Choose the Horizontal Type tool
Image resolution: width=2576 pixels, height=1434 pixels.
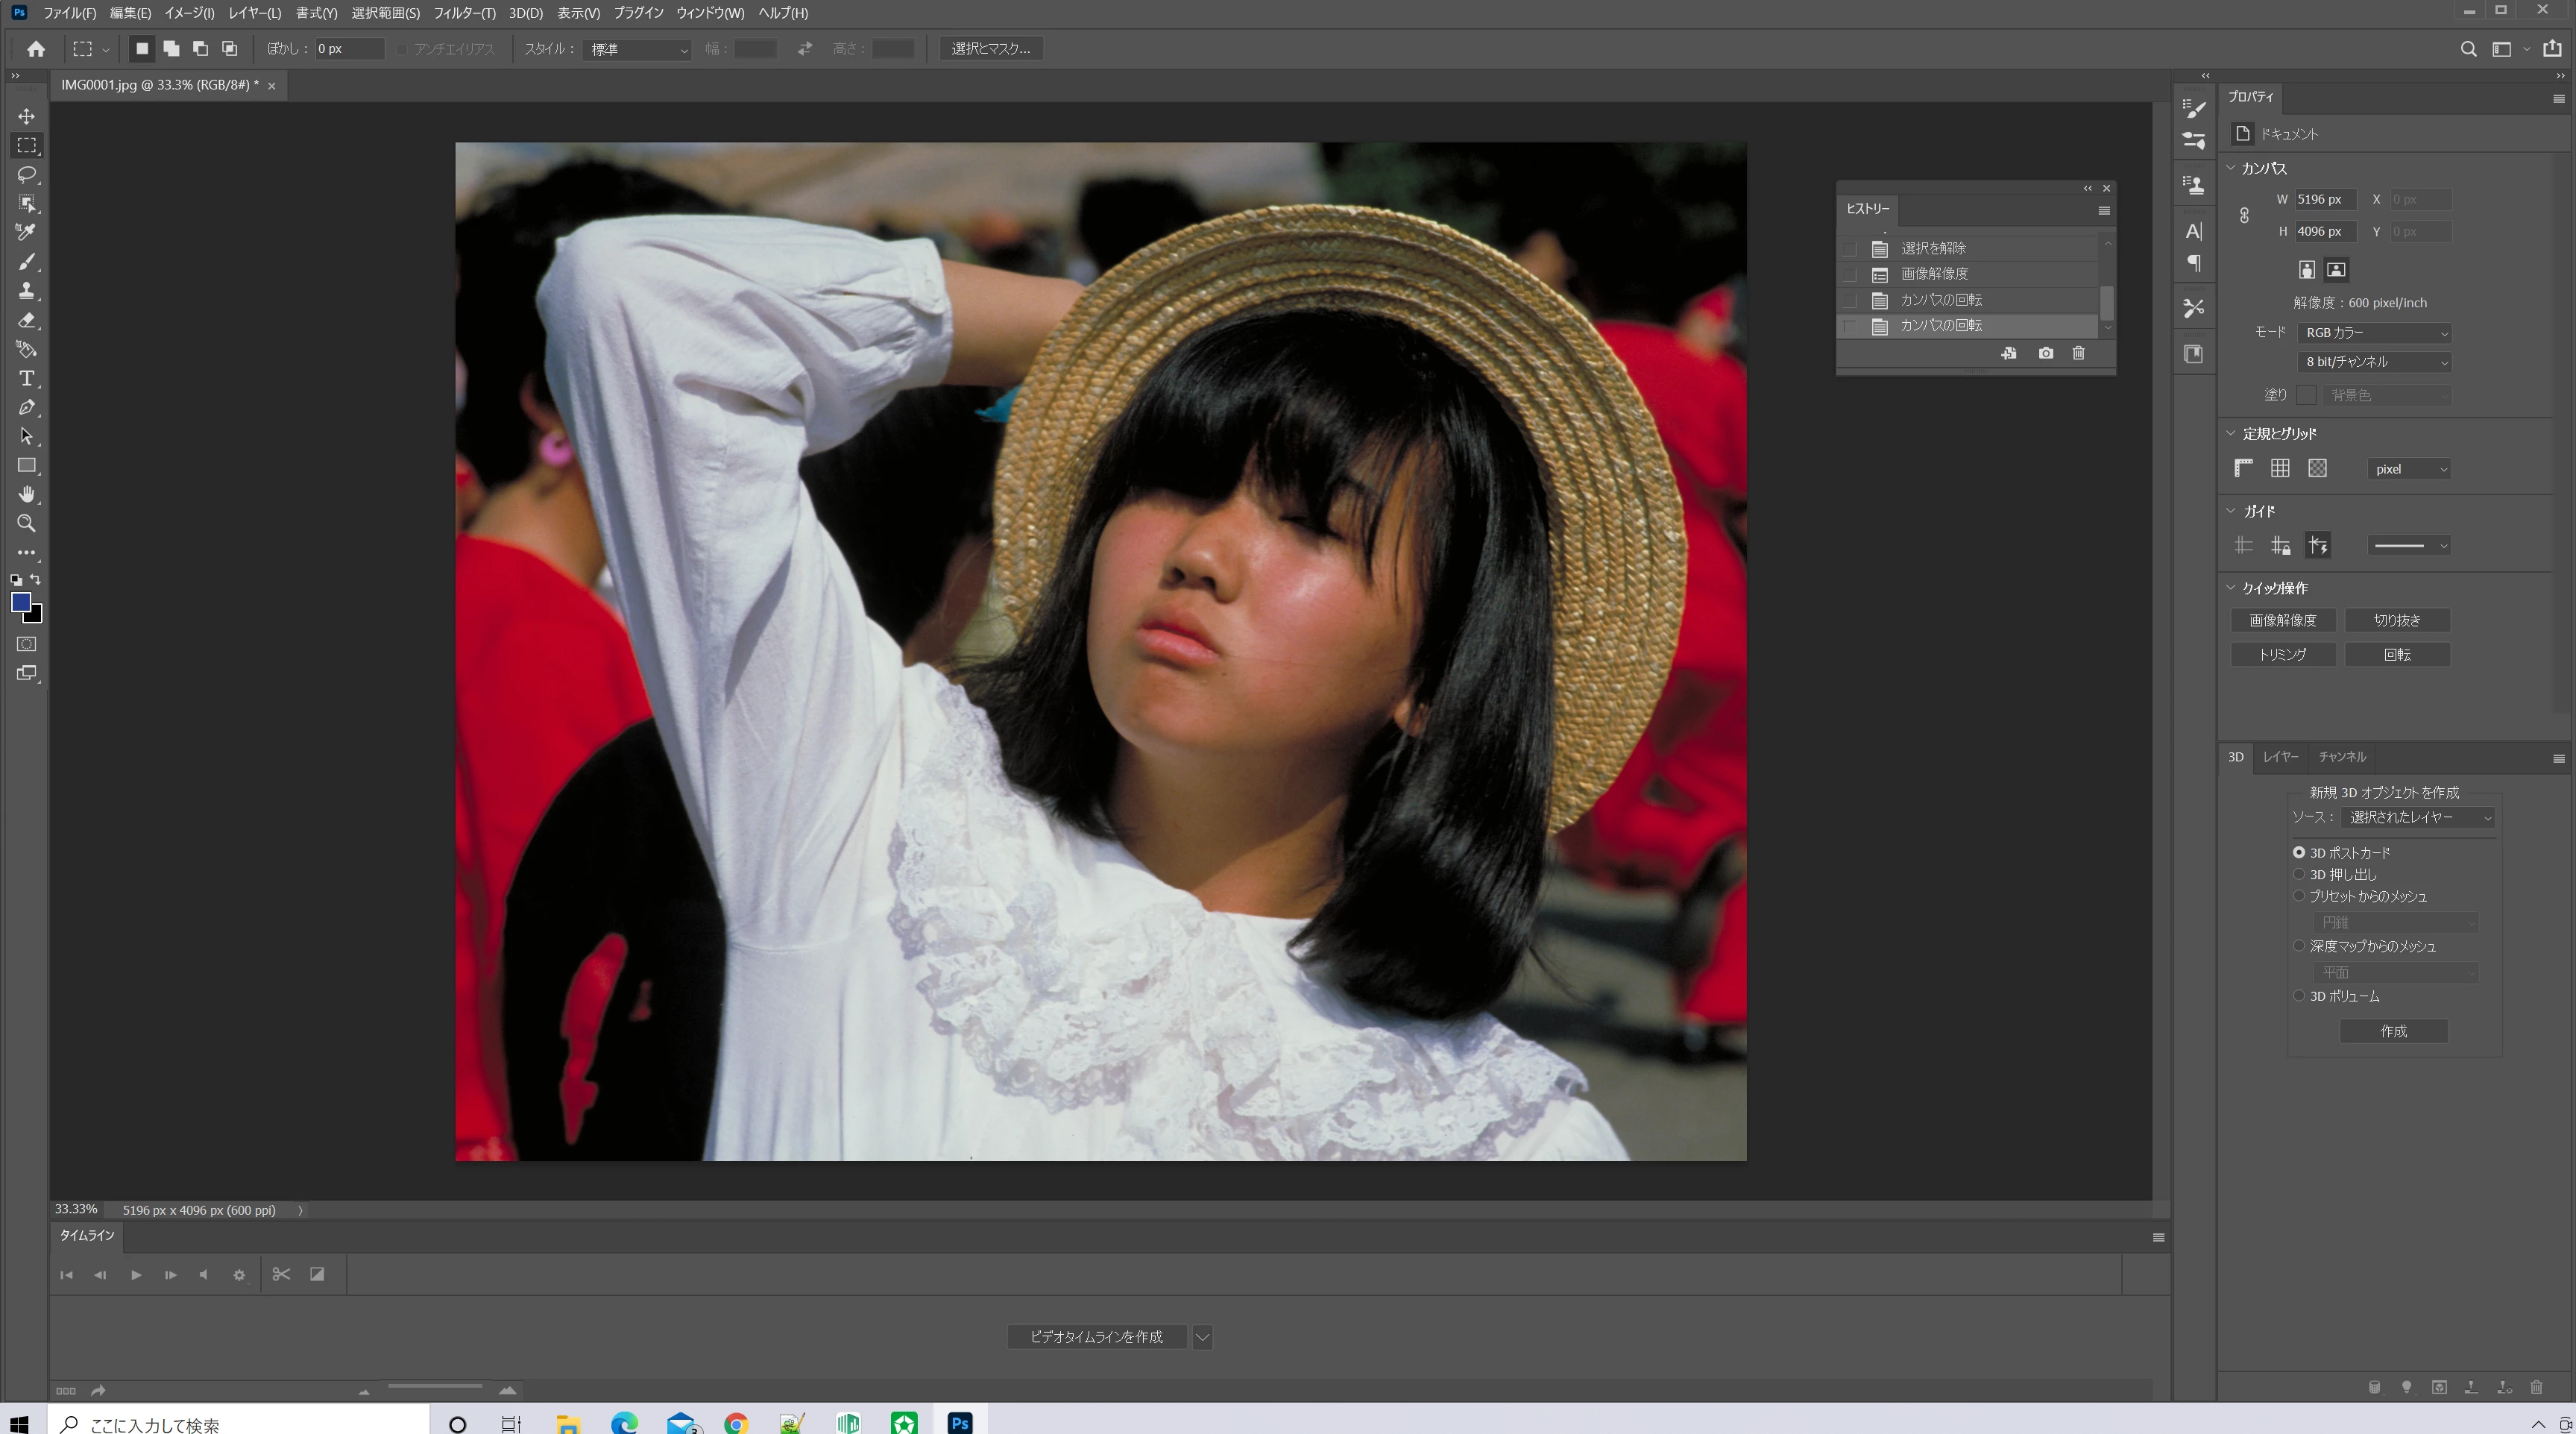pyautogui.click(x=27, y=378)
